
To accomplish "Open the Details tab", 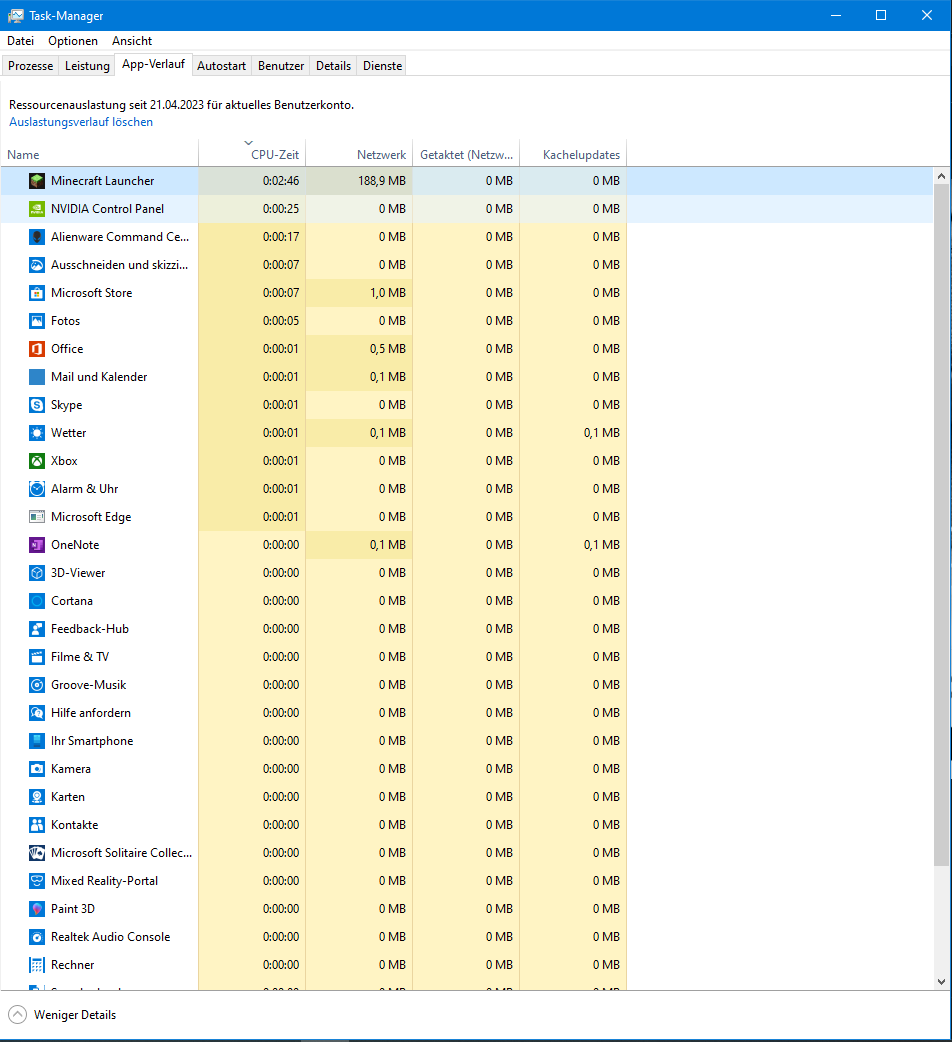I will (x=333, y=66).
